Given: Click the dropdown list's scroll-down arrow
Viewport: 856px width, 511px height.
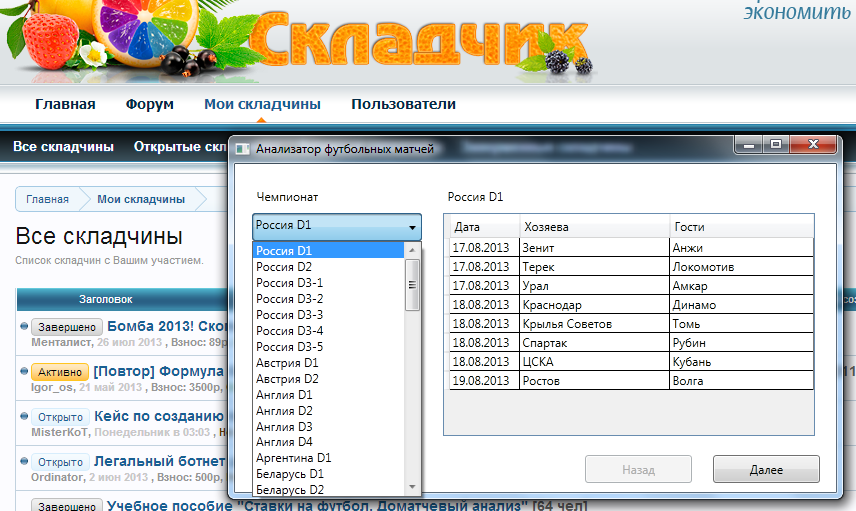Looking at the screenshot, I should click(412, 487).
